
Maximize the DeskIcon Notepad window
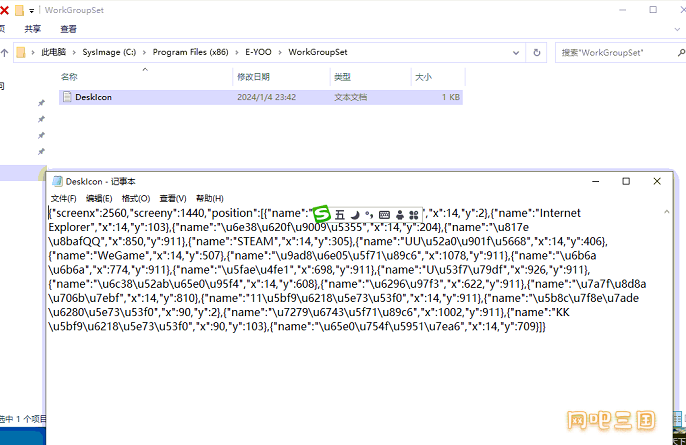626,181
